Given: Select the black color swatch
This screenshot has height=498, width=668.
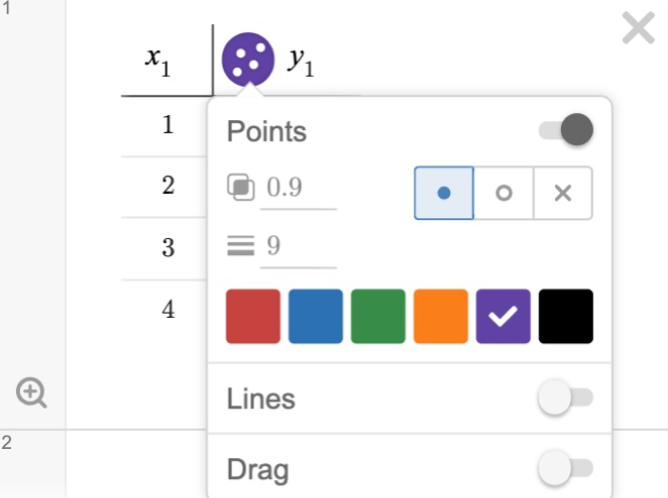Looking at the screenshot, I should click(x=566, y=316).
